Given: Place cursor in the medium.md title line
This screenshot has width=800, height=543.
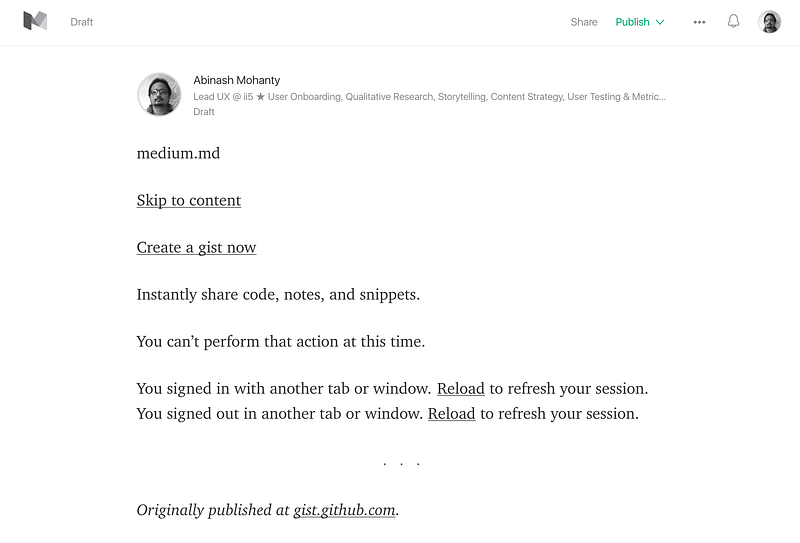Looking at the screenshot, I should 178,153.
